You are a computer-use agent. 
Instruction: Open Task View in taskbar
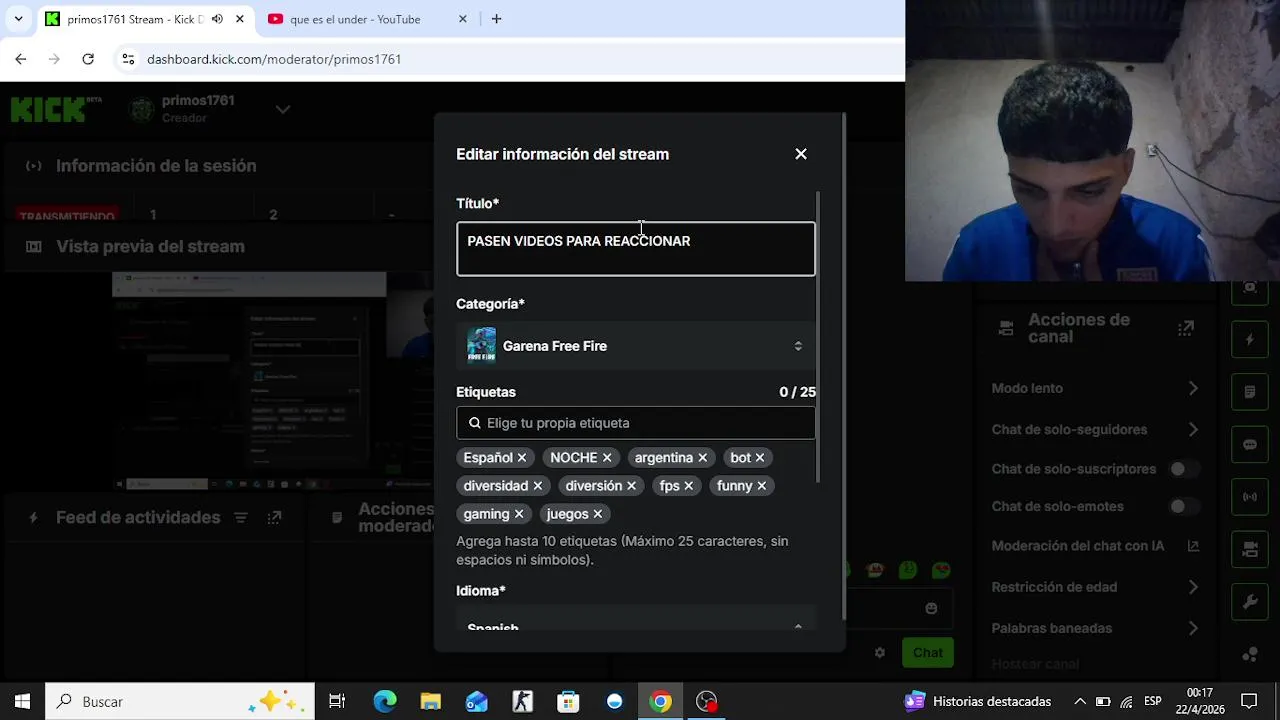click(337, 701)
